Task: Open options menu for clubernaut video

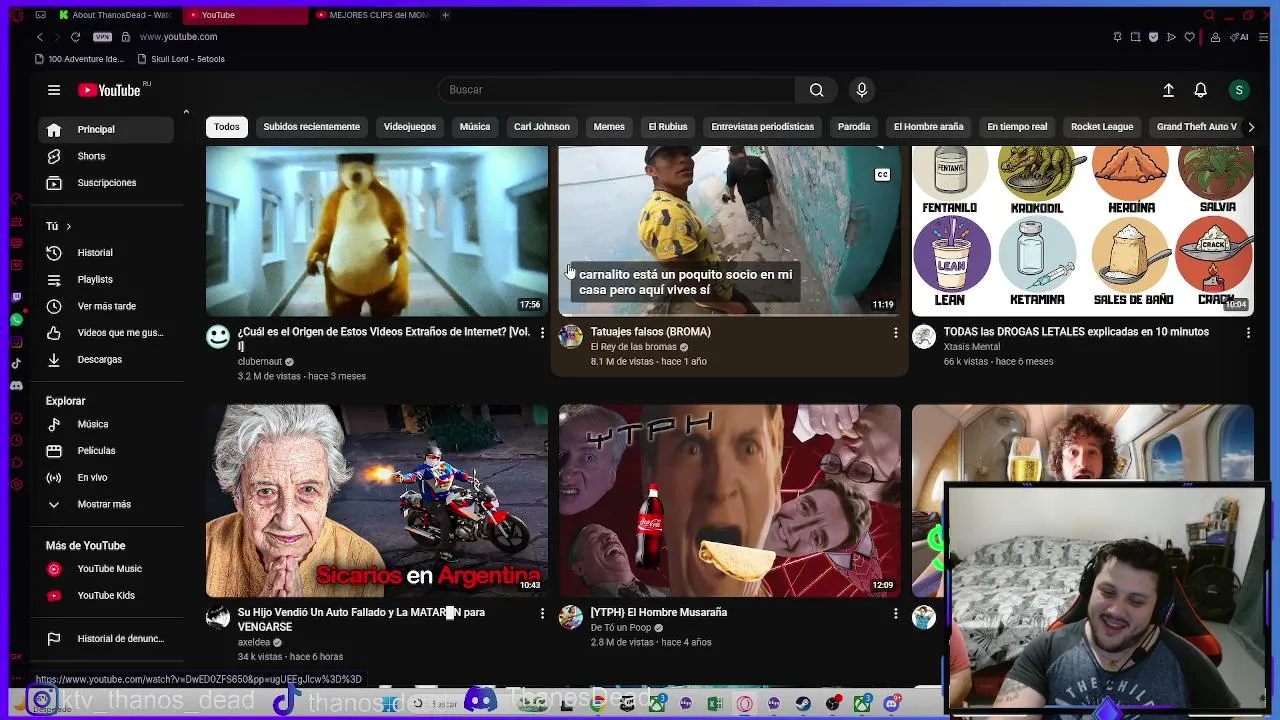Action: pyautogui.click(x=542, y=332)
